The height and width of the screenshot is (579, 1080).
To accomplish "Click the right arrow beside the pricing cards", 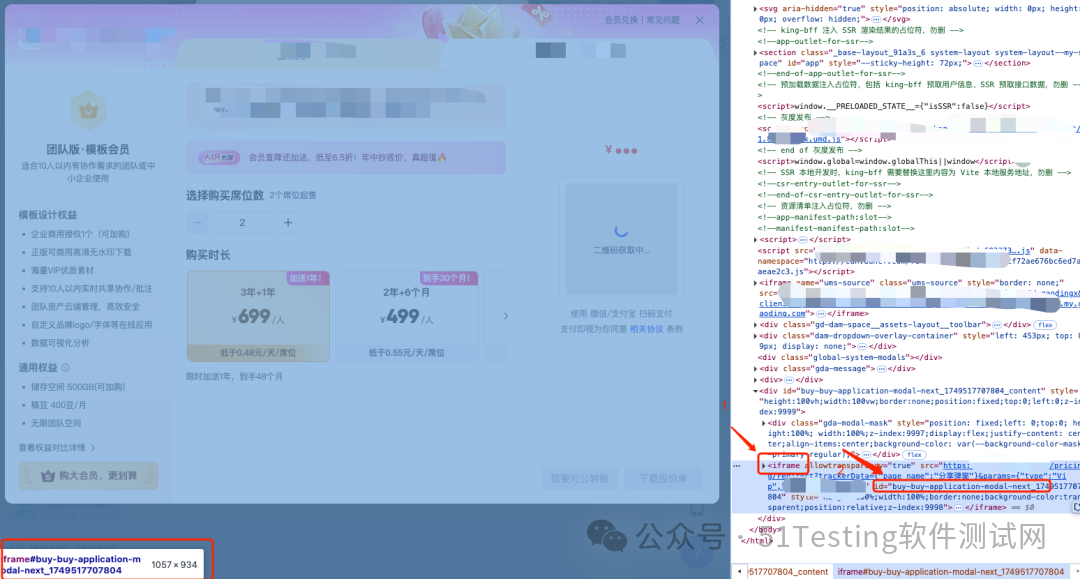I will 505,315.
